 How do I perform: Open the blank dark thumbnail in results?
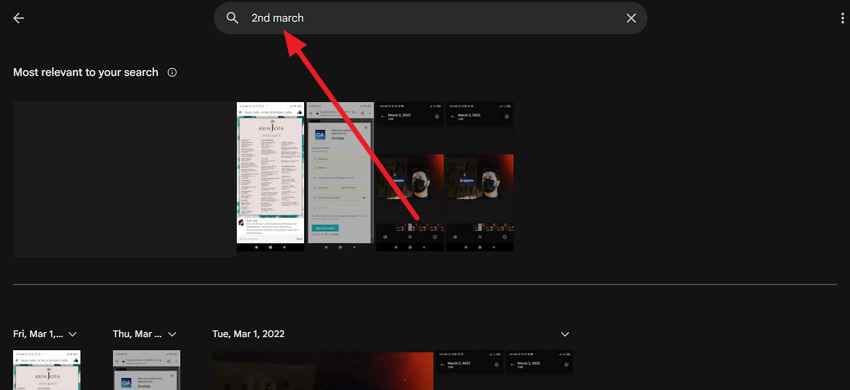coord(124,179)
